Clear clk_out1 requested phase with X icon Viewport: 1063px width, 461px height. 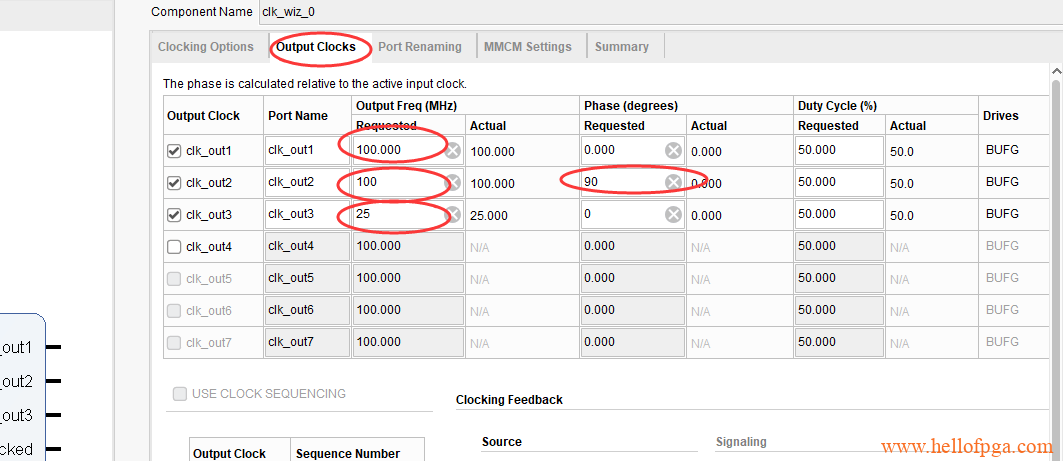pos(673,151)
